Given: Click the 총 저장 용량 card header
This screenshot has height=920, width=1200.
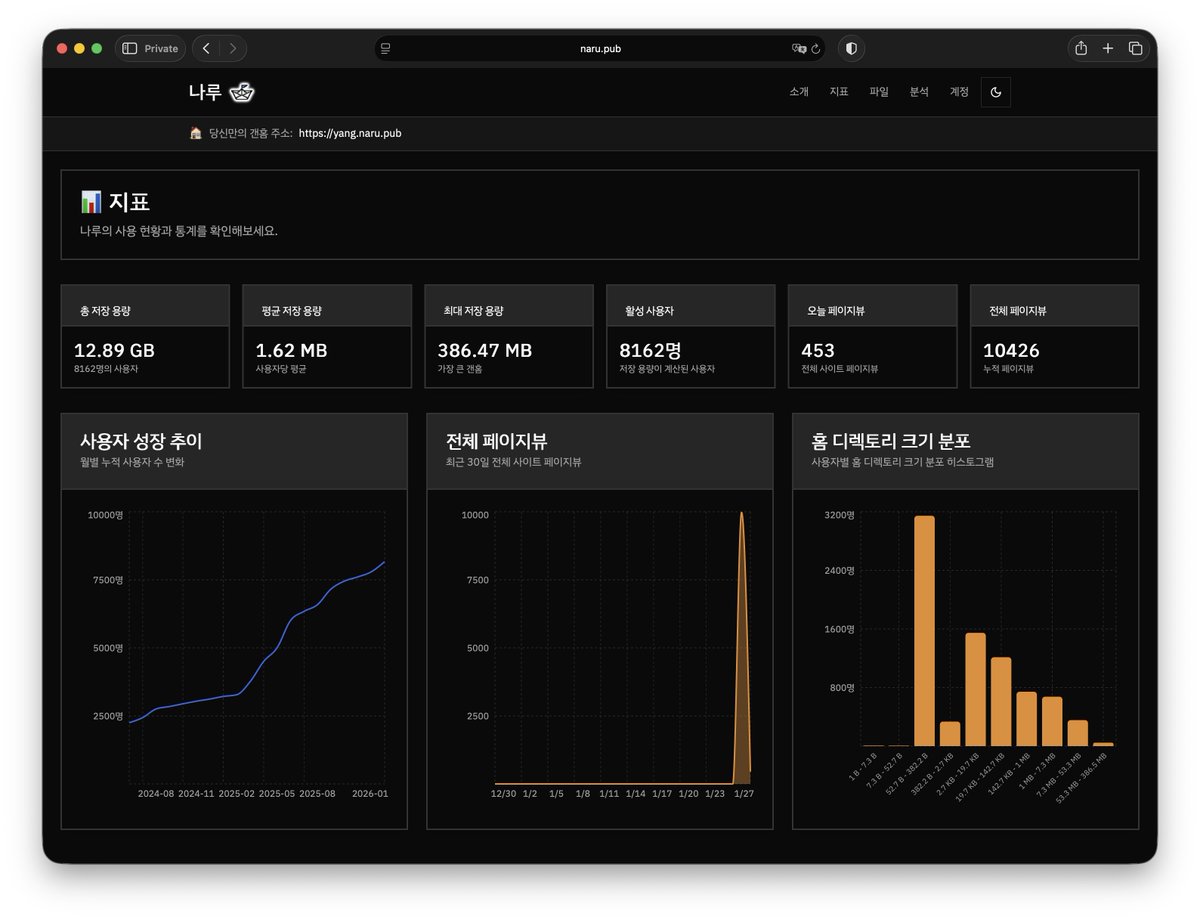Looking at the screenshot, I should [x=145, y=306].
